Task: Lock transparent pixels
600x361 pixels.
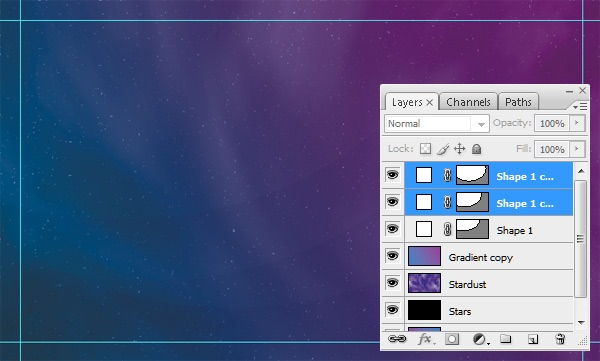Action: pyautogui.click(x=426, y=149)
